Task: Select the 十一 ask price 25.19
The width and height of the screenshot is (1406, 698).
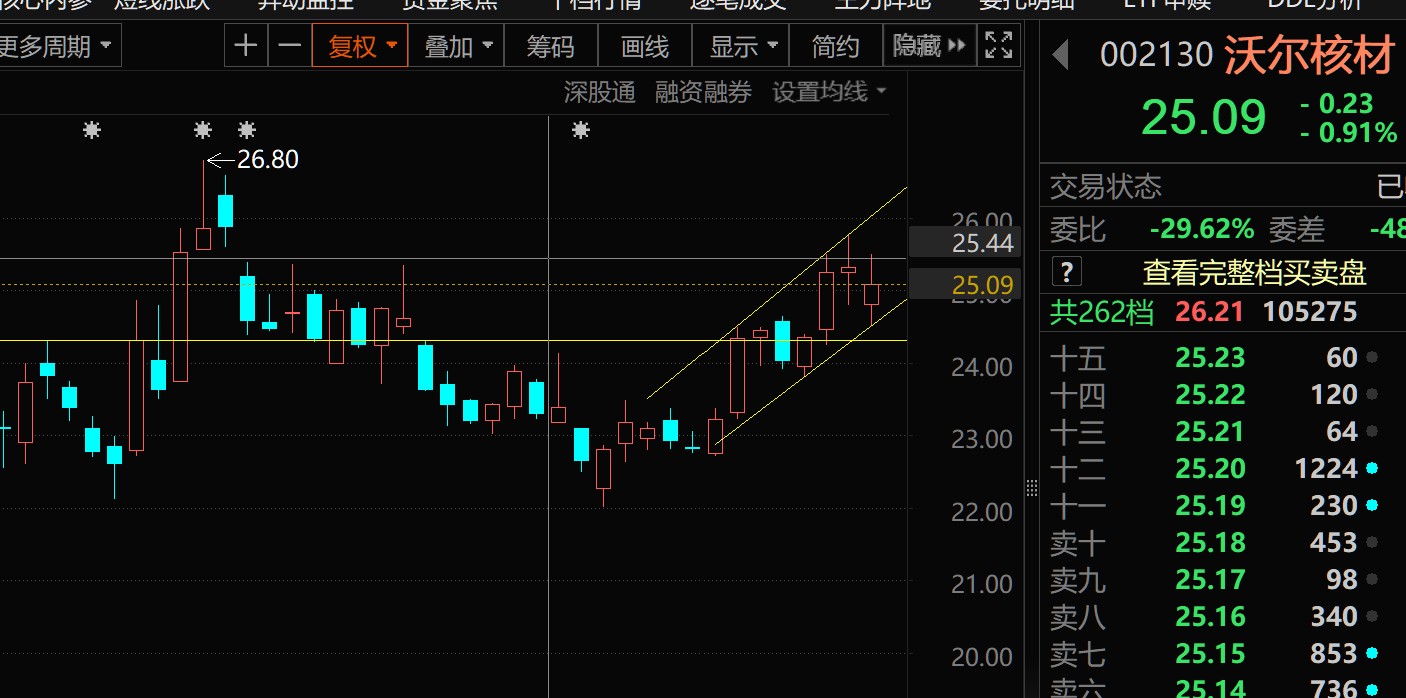Action: point(1210,505)
